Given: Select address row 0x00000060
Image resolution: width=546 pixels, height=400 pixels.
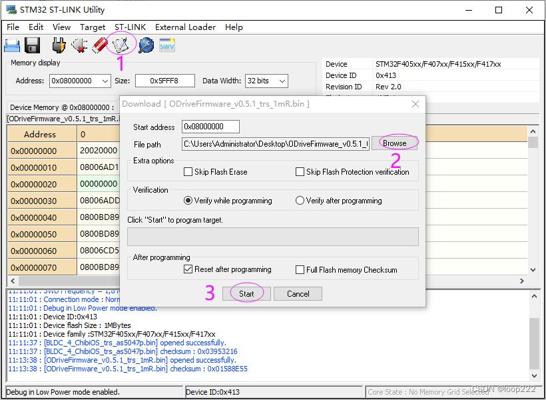Looking at the screenshot, I should (41, 251).
